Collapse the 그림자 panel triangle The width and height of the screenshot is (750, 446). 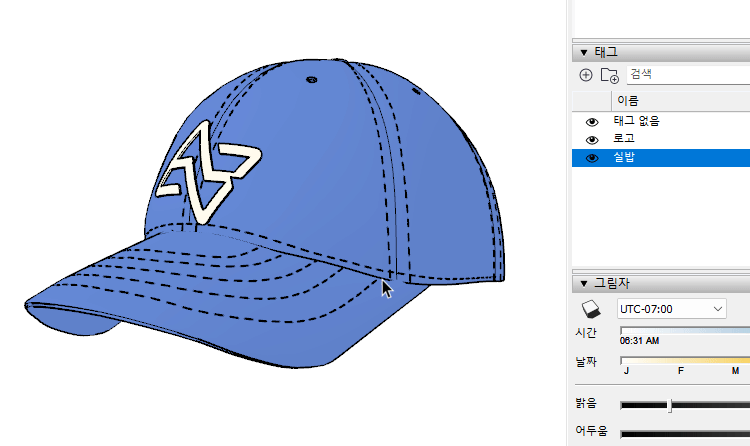[x=584, y=284]
